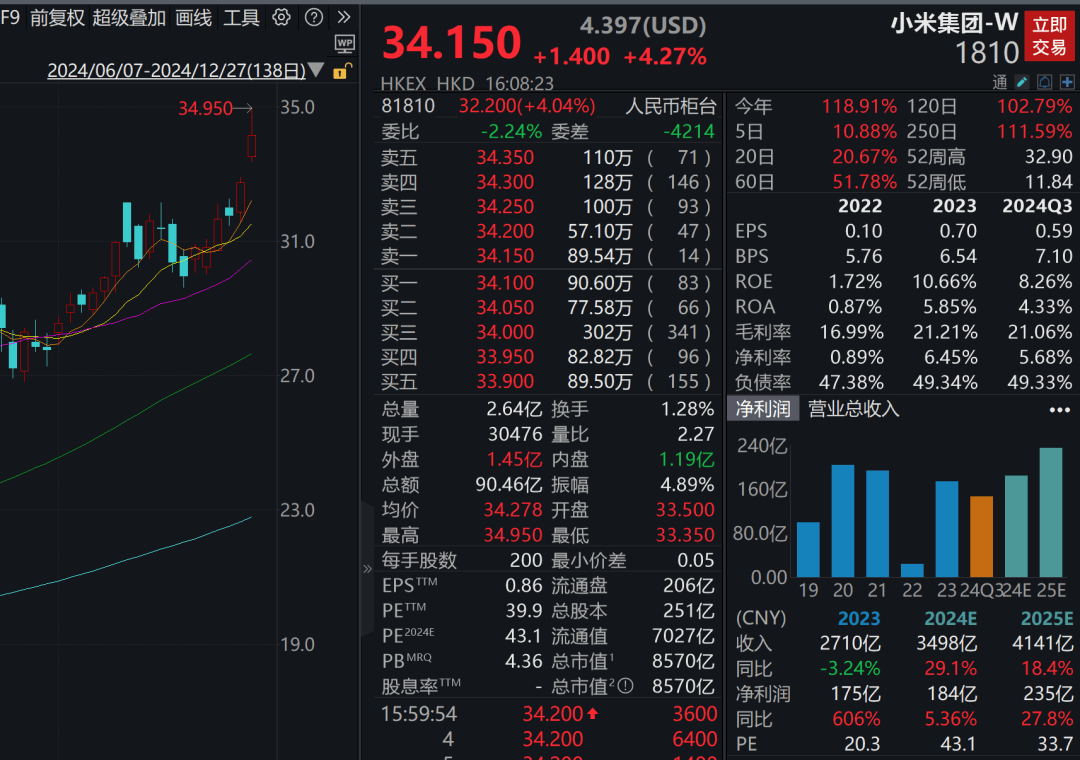The height and width of the screenshot is (760, 1080).
Task: Open the 画线 drawing tools menu
Action: [x=193, y=18]
